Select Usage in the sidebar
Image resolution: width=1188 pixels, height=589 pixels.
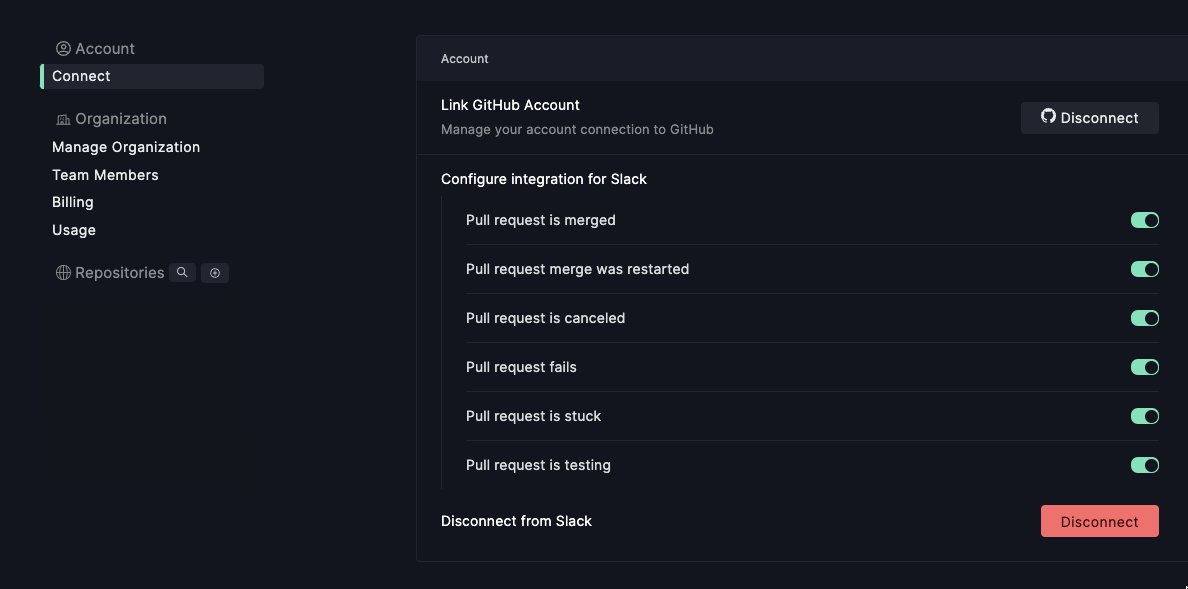click(x=74, y=230)
